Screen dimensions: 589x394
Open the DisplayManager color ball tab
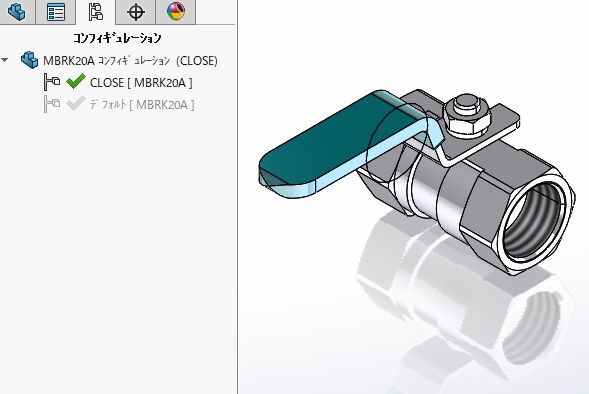pos(175,11)
